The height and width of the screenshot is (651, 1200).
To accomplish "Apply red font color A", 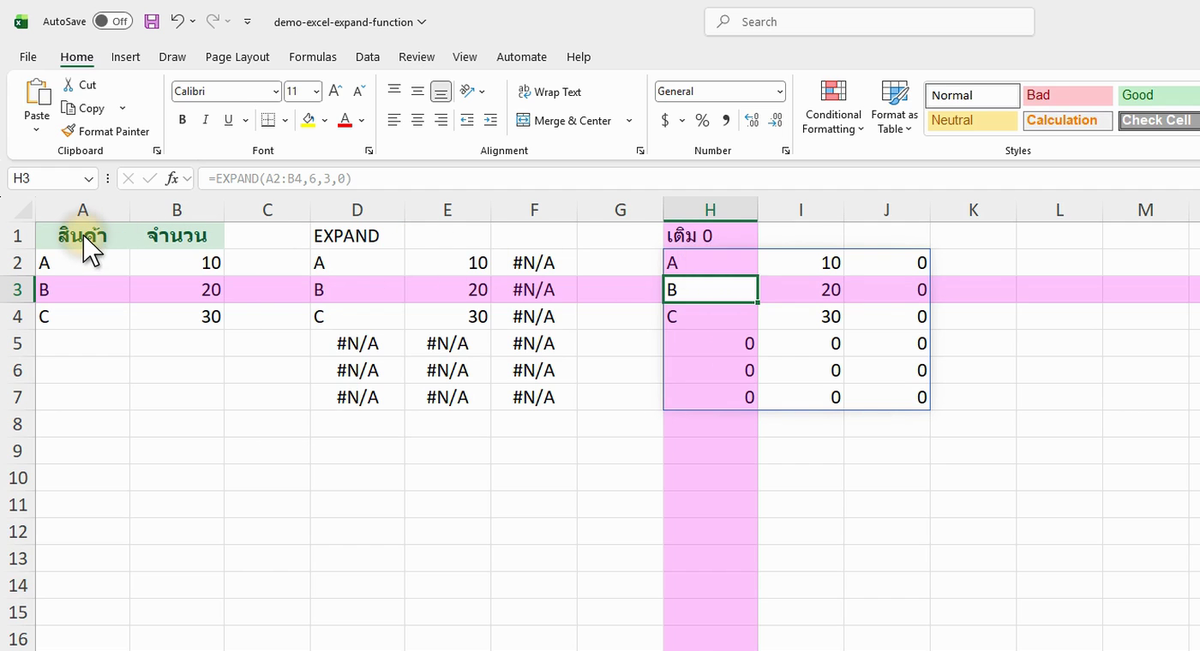I will coord(345,120).
